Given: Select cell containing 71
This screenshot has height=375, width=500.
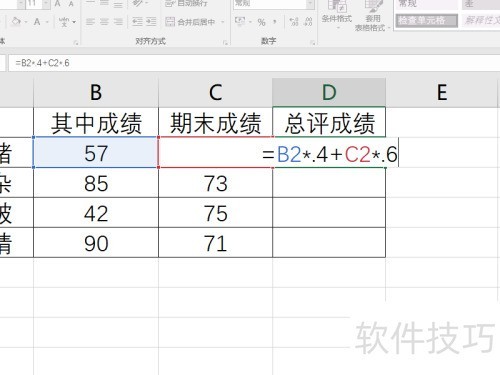Looking at the screenshot, I should tap(215, 243).
